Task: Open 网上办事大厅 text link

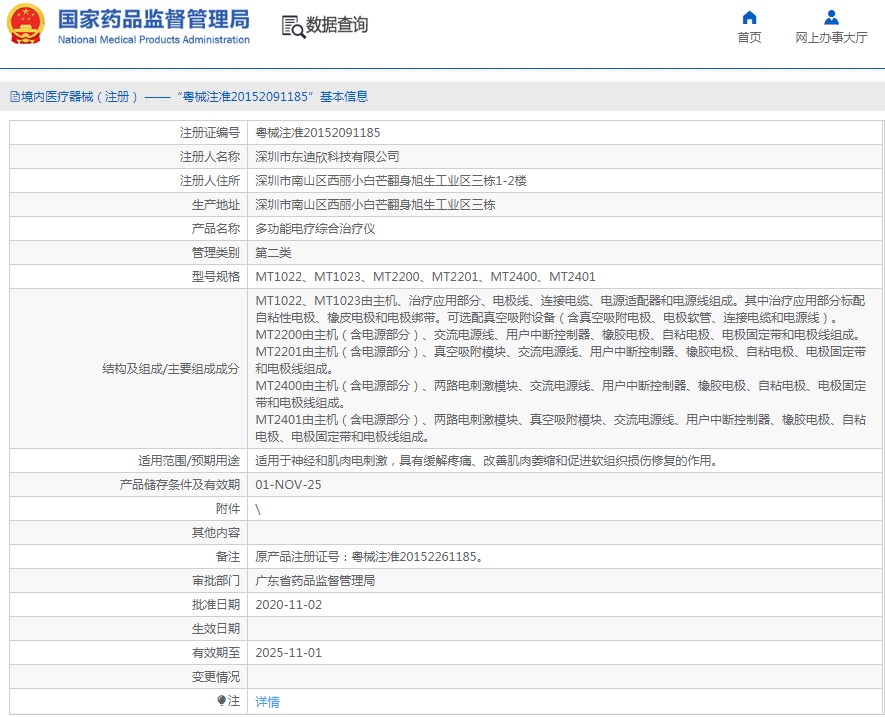Action: (x=831, y=38)
